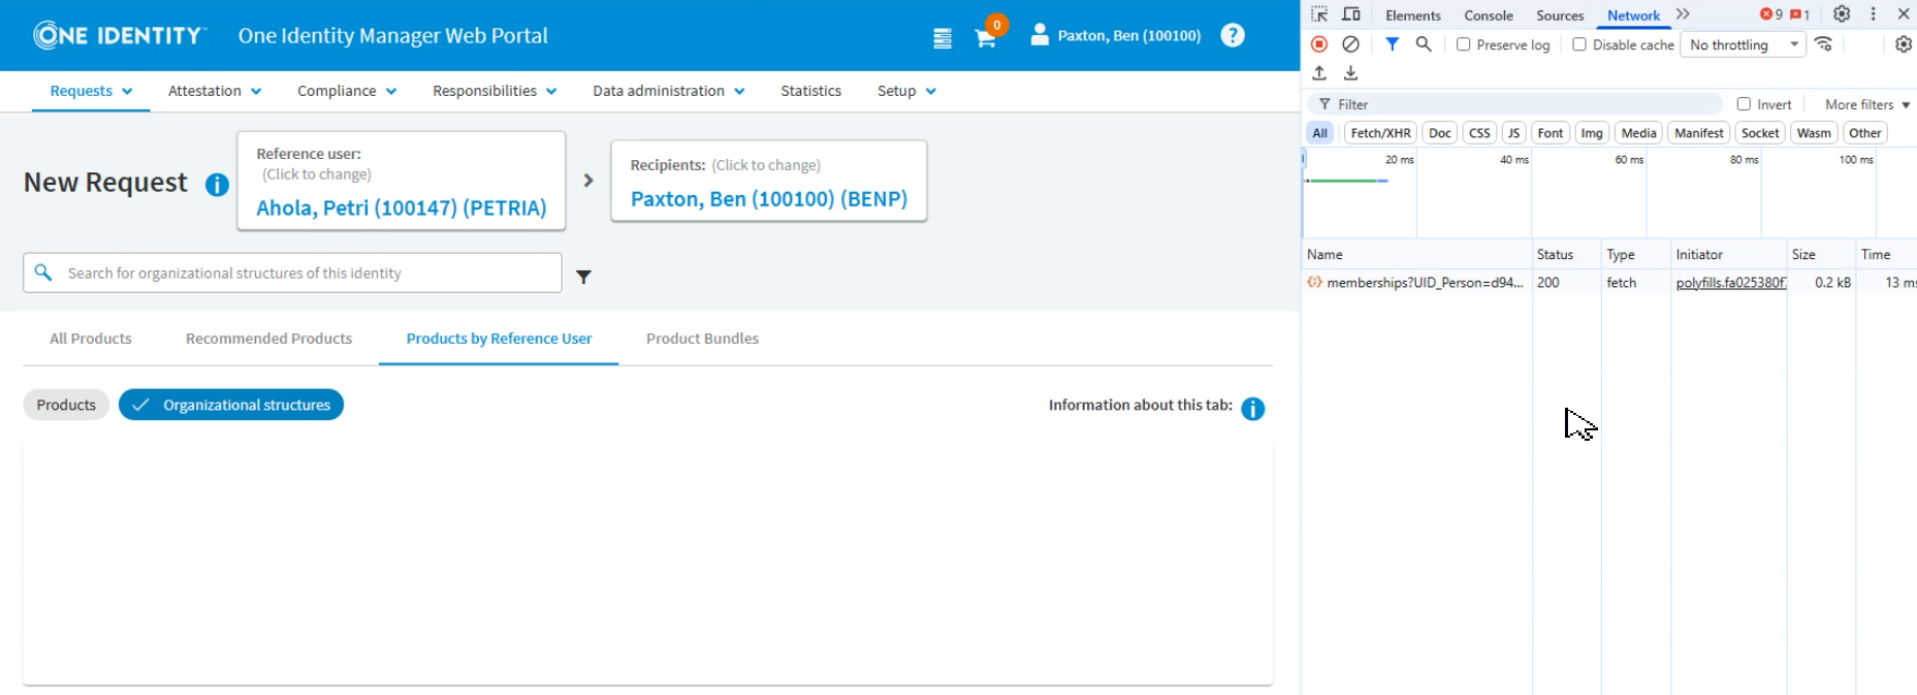
Task: Click the help question mark icon
Action: click(x=1232, y=36)
